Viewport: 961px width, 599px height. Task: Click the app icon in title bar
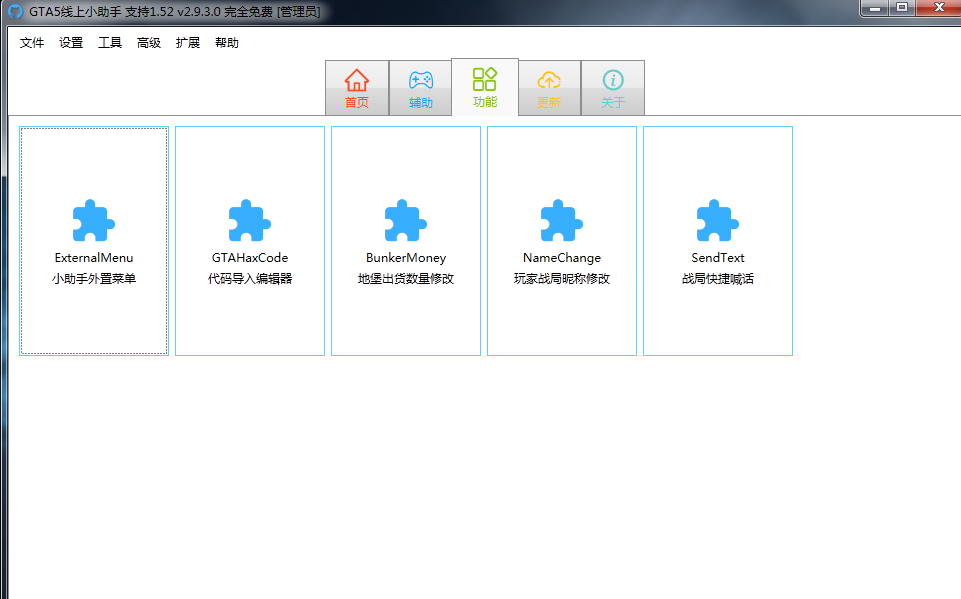point(15,11)
